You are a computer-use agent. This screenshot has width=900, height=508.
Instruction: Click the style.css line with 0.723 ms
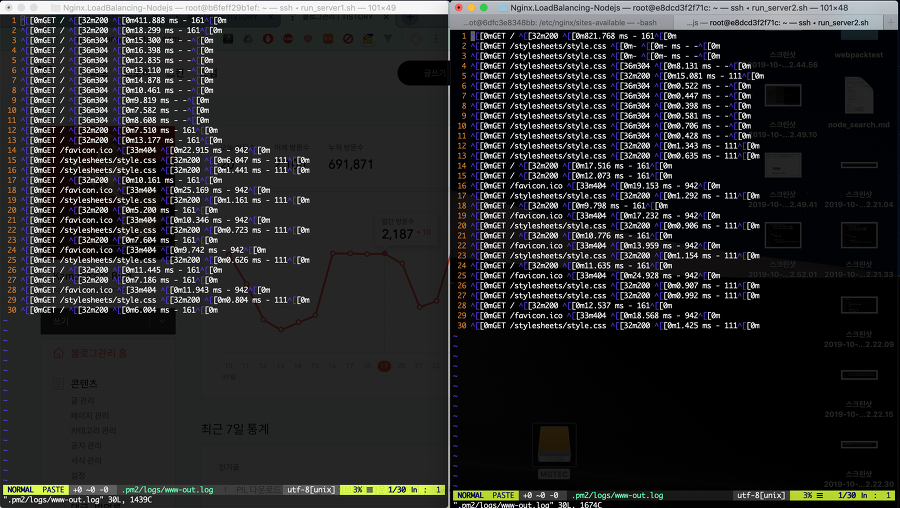click(x=165, y=230)
